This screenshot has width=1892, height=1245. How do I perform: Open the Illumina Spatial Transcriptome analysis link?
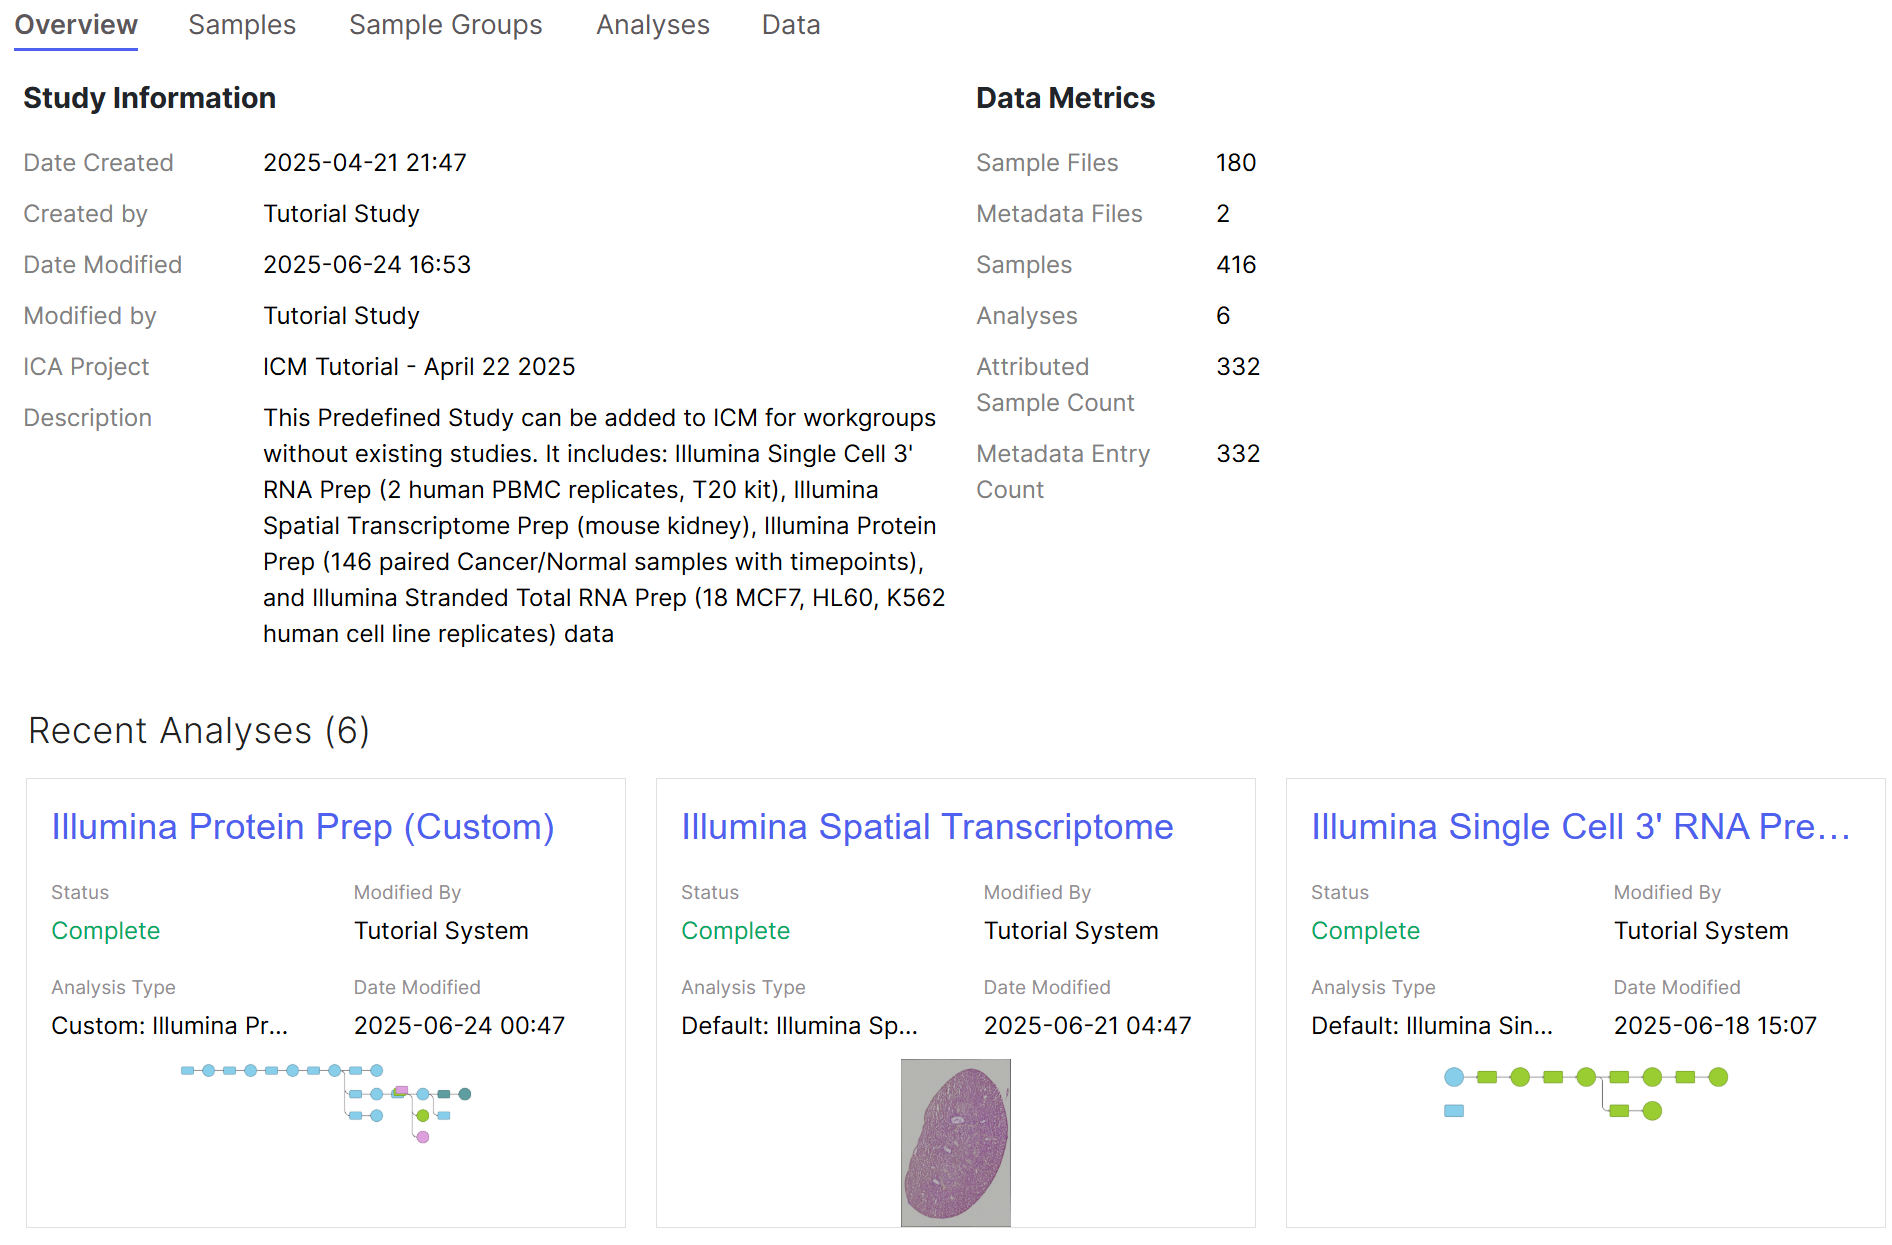click(x=926, y=827)
